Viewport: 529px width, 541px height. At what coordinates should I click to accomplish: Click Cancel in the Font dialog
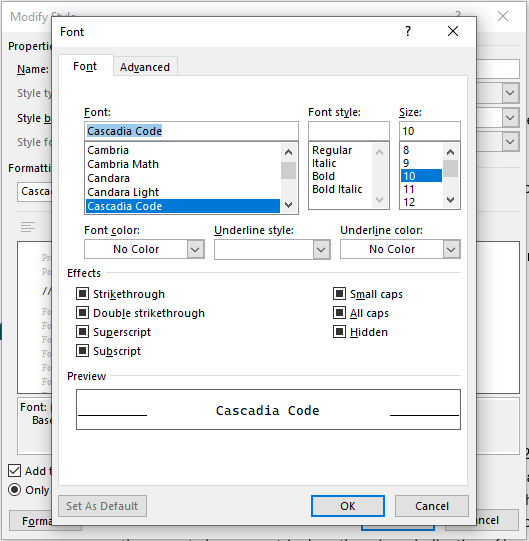(432, 506)
